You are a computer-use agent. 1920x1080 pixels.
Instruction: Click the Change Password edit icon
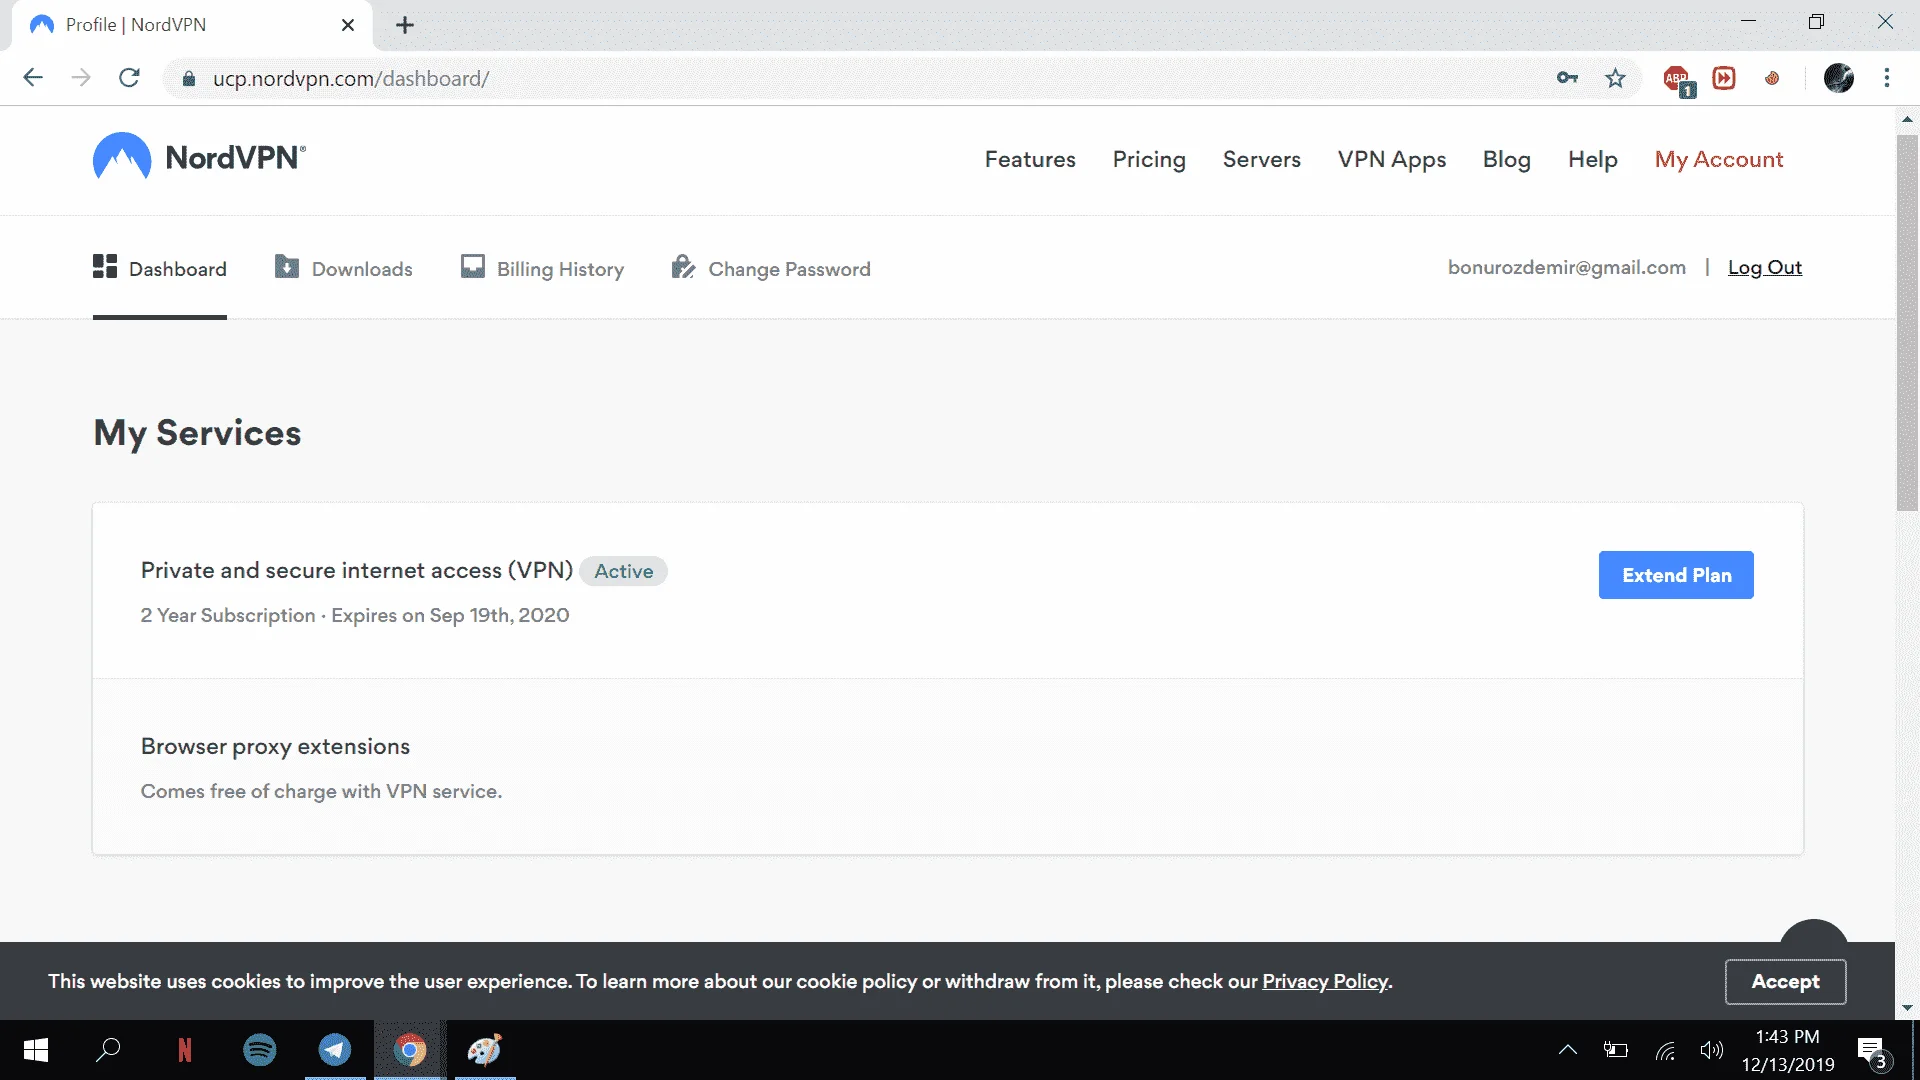pos(683,266)
